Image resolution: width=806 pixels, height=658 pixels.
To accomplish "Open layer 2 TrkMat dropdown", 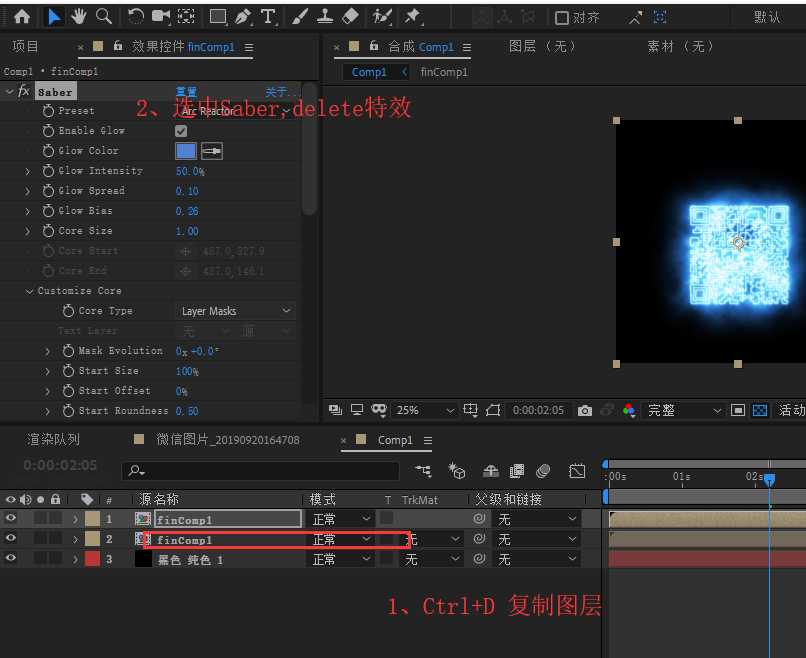I will click(431, 539).
